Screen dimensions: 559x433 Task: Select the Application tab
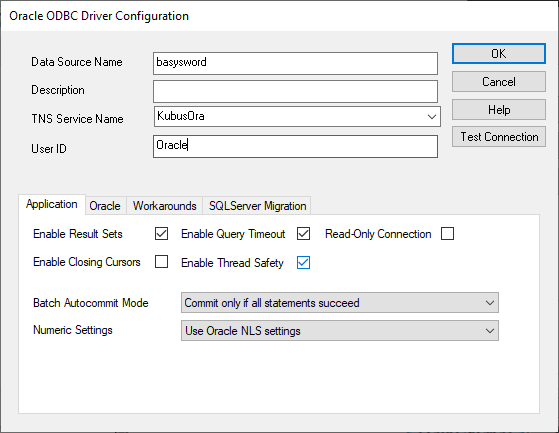pos(52,204)
